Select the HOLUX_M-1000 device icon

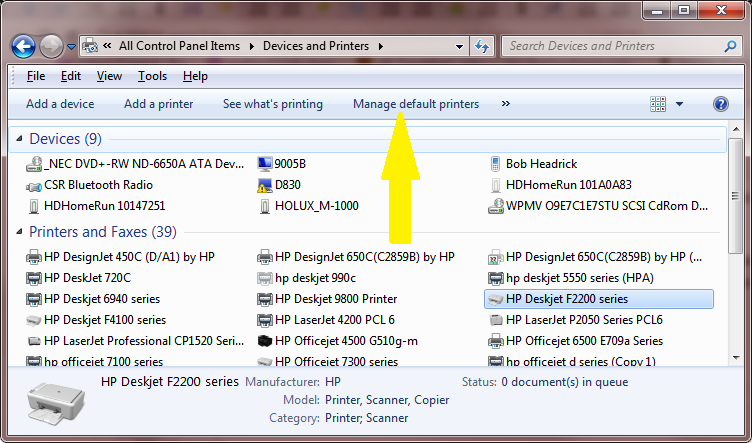[264, 206]
